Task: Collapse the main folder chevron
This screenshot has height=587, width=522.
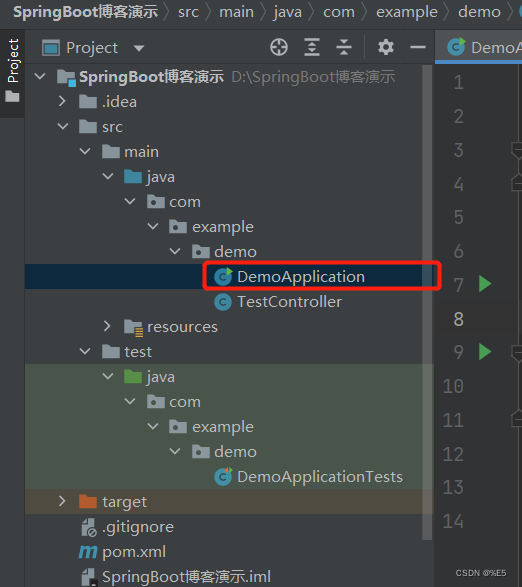Action: click(85, 152)
